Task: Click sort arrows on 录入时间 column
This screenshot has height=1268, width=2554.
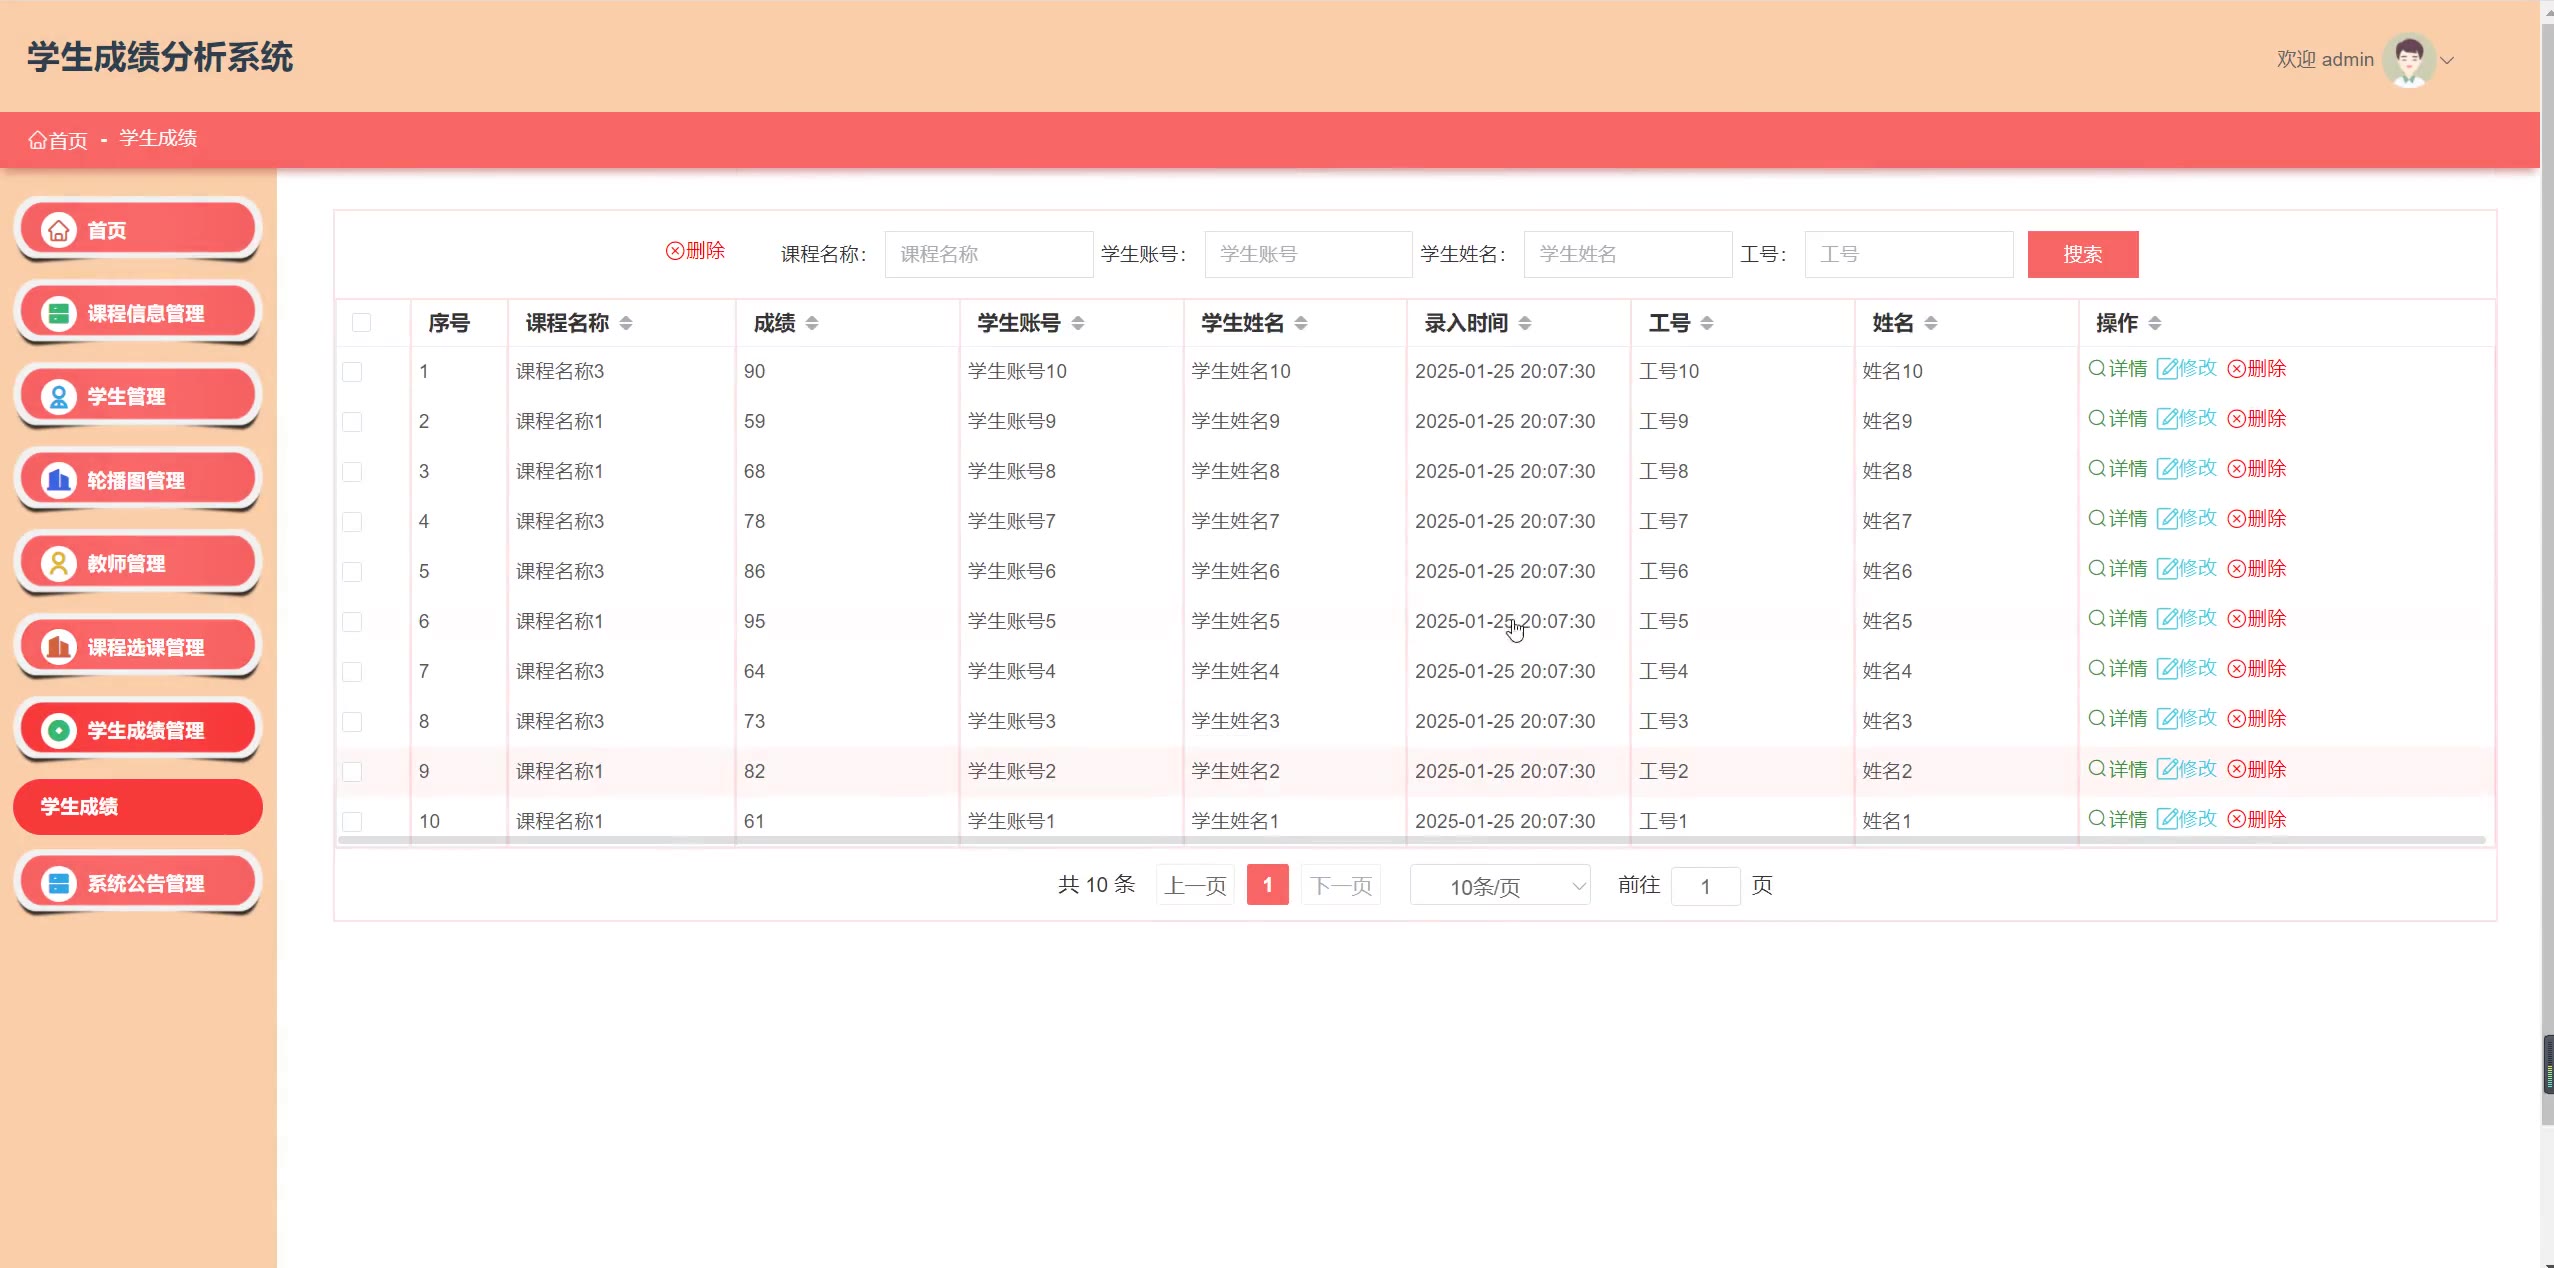Action: 1525,323
